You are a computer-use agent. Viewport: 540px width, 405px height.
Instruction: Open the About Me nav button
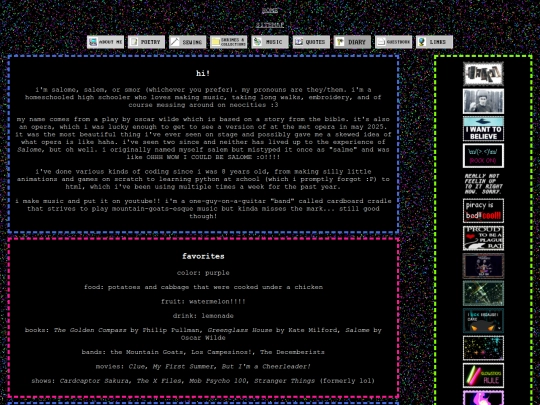click(105, 42)
